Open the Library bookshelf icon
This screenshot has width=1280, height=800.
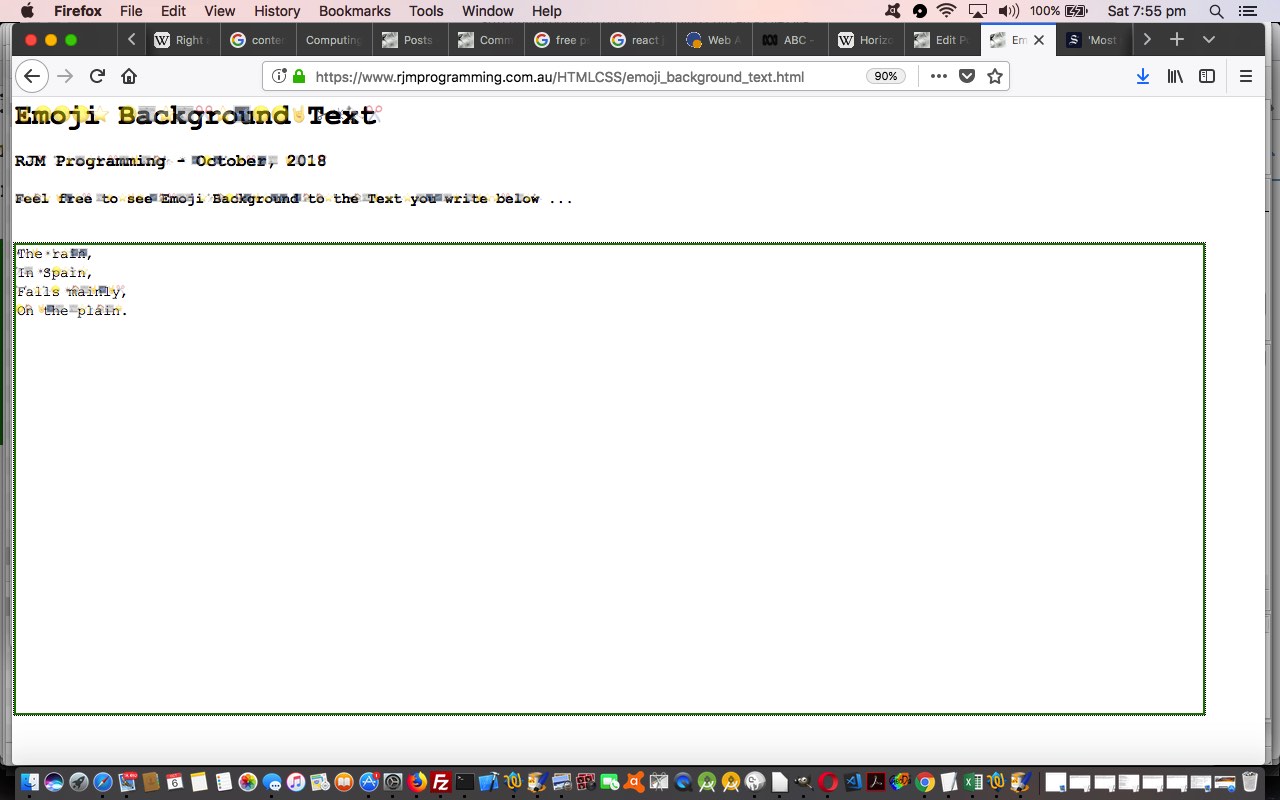coord(1176,76)
